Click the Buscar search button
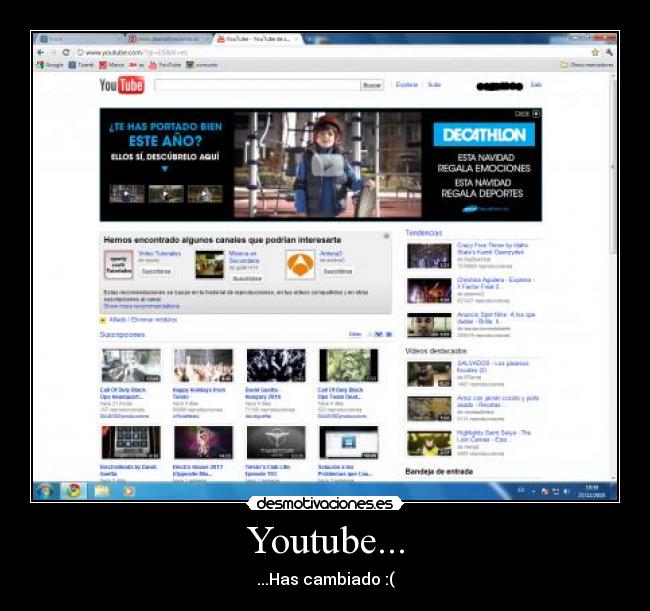Viewport: 650px width, 611px height. (x=372, y=85)
